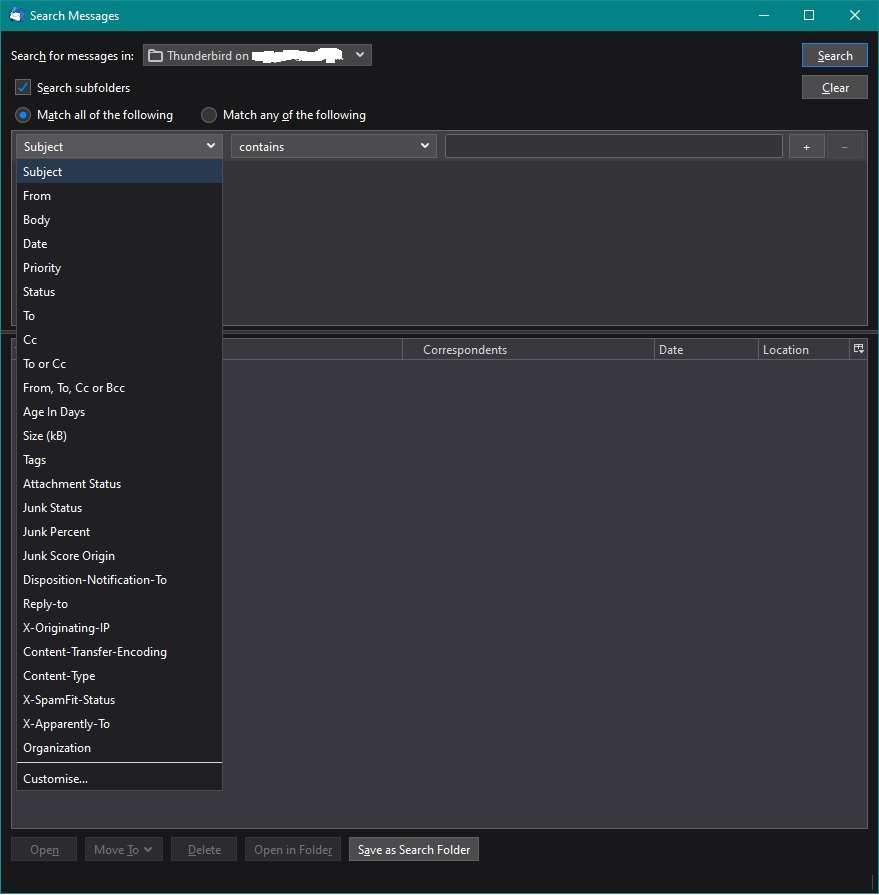Focus the search term text field
This screenshot has width=879, height=895.
coord(614,147)
